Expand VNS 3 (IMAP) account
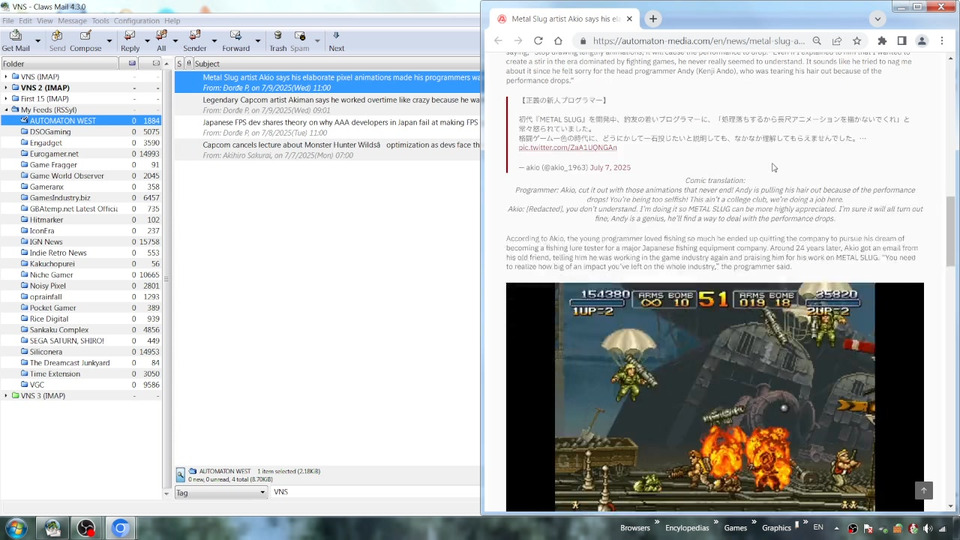This screenshot has height=540, width=960. pos(6,396)
